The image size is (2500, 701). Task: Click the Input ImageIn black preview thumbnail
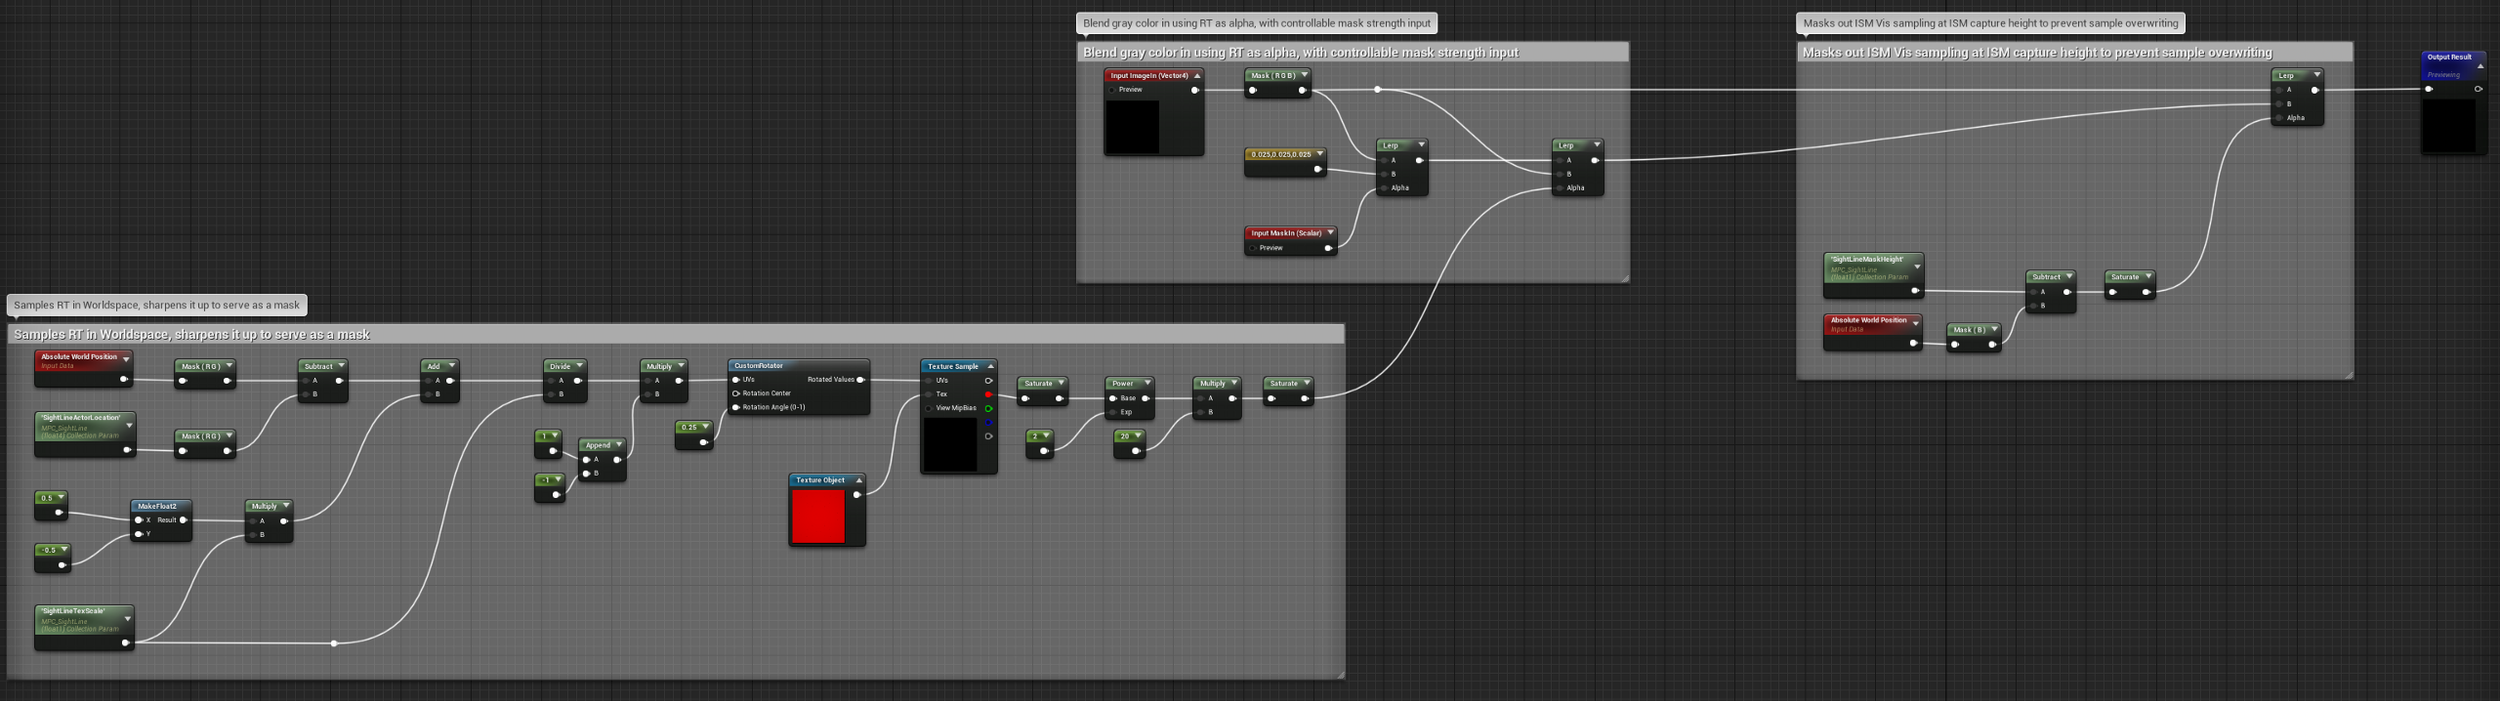[1132, 126]
